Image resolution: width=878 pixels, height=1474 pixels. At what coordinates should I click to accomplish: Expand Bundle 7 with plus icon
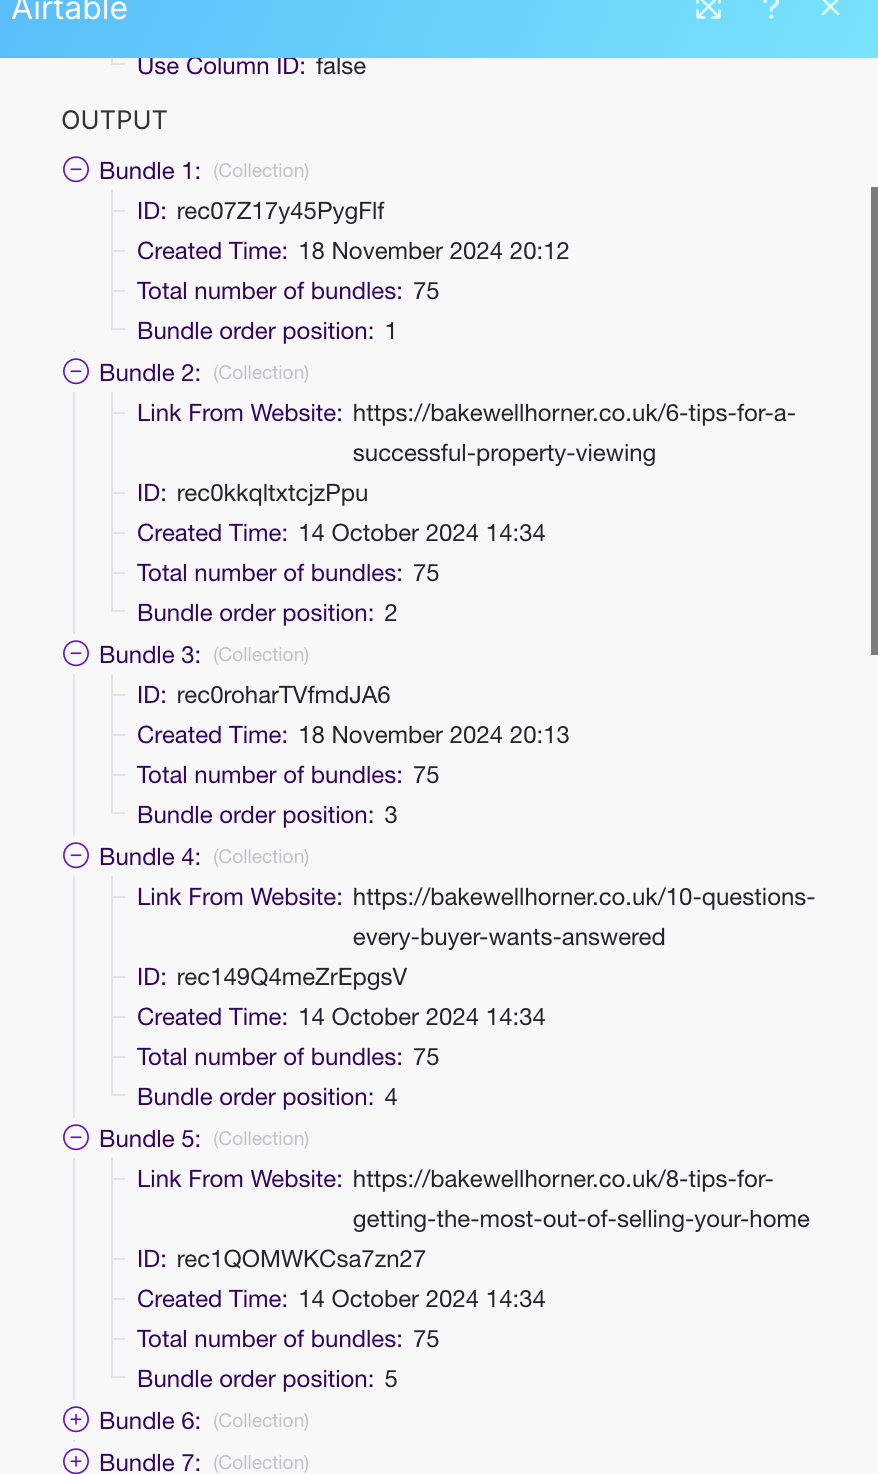tap(76, 1461)
